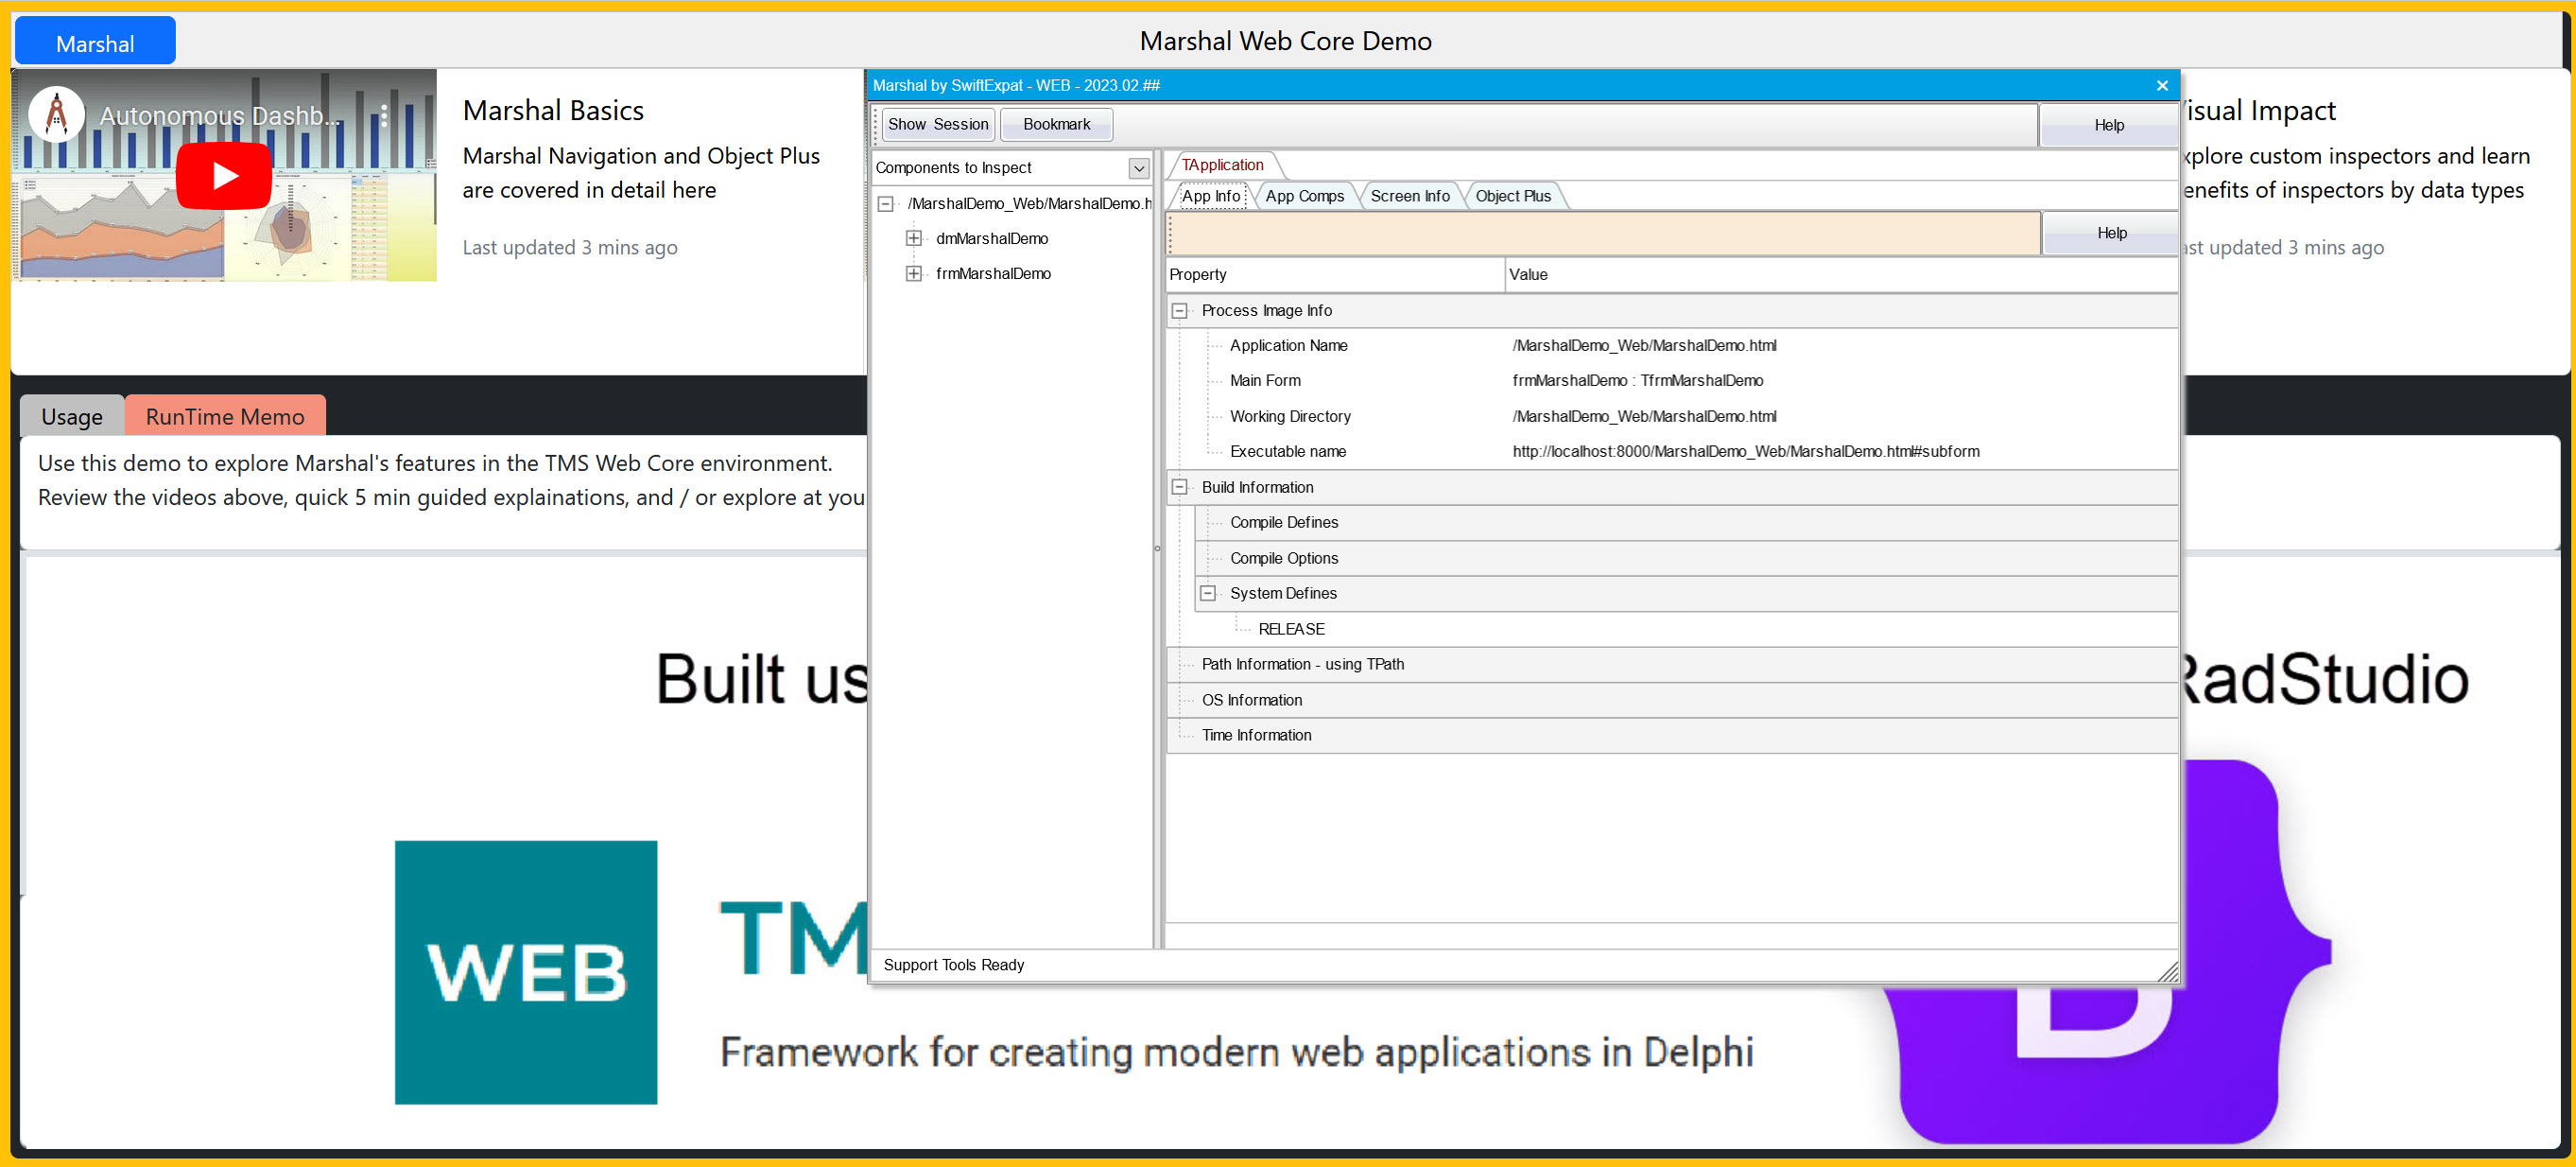Switch to the Object Plus tab
2576x1167 pixels.
(x=1512, y=196)
